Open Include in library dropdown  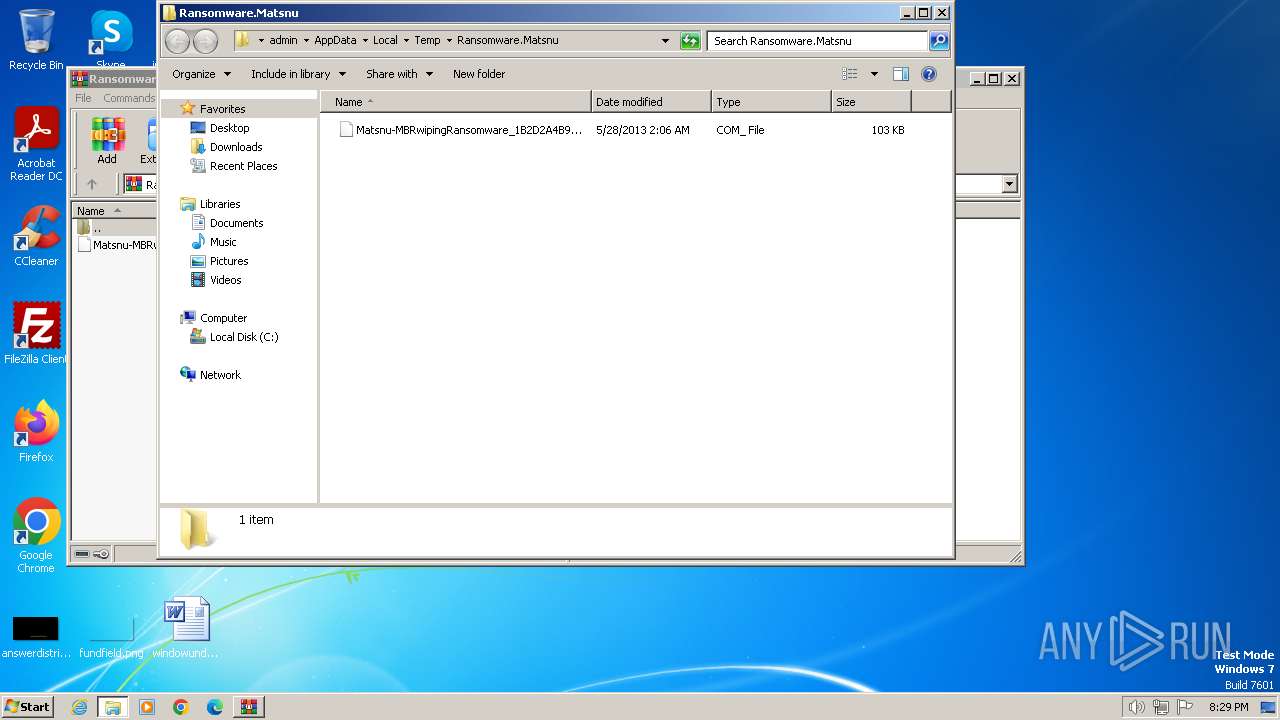click(x=298, y=74)
